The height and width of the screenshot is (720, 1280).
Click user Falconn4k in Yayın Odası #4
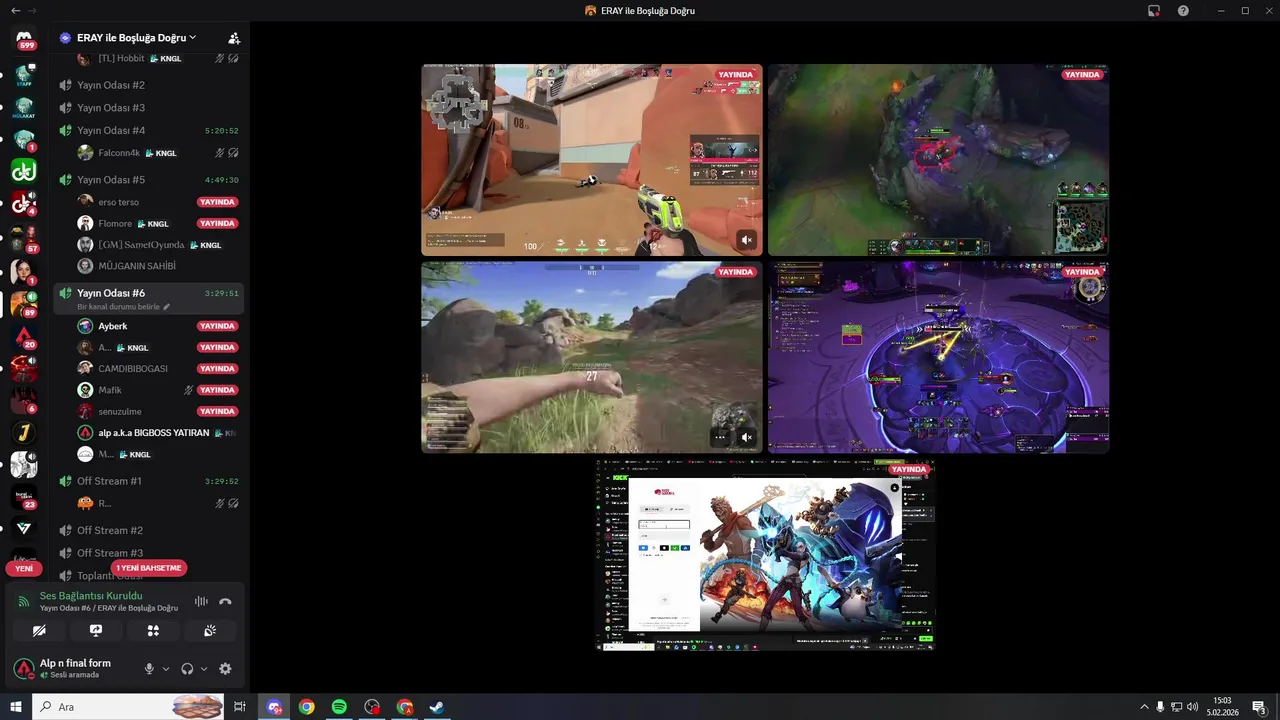pos(157,153)
